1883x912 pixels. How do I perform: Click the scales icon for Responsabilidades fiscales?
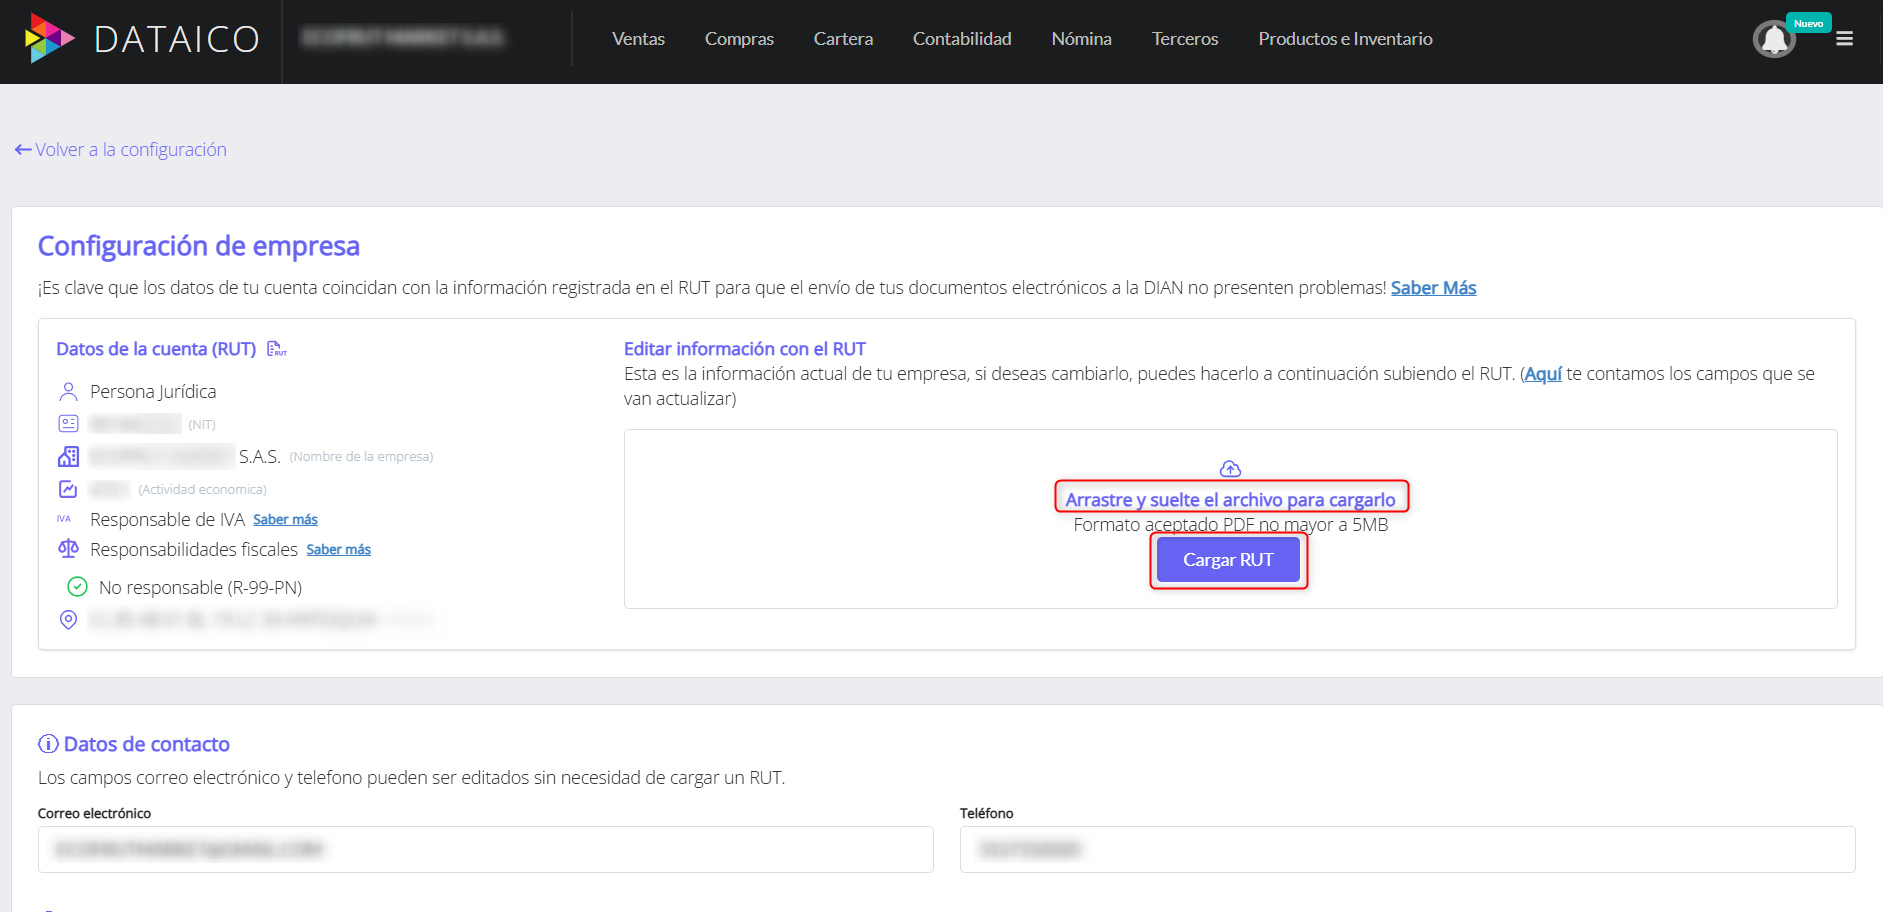pos(67,549)
